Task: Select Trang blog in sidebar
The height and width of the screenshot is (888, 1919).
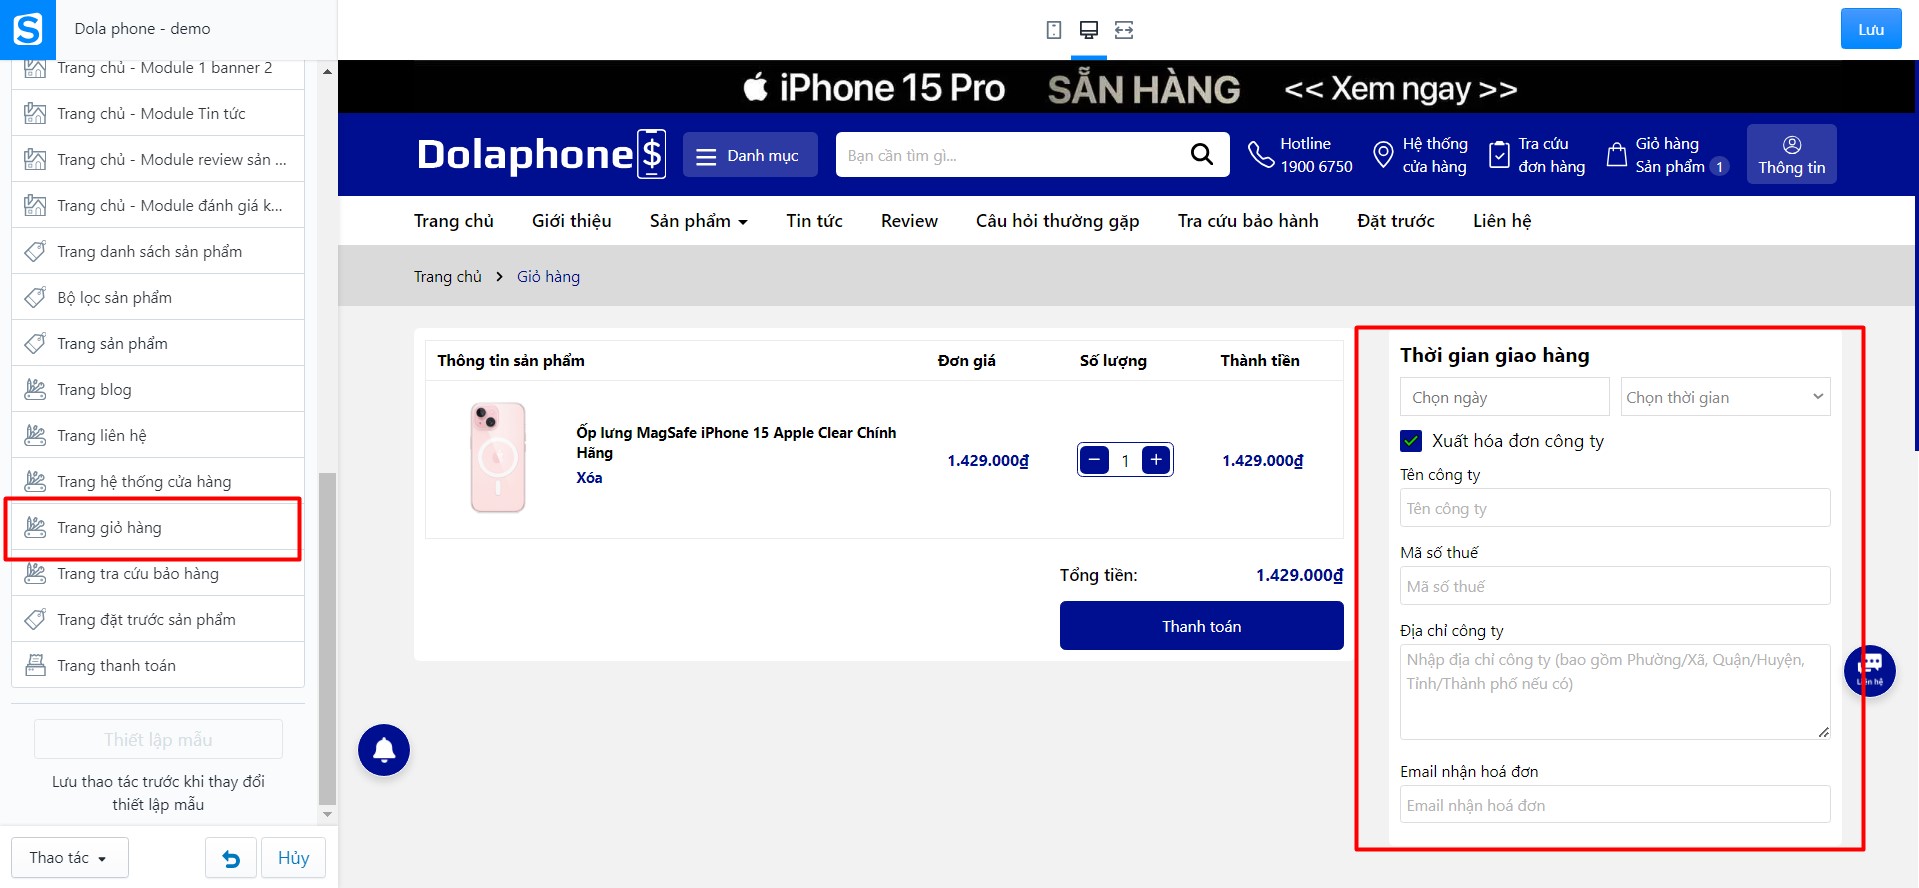Action: pyautogui.click(x=158, y=389)
